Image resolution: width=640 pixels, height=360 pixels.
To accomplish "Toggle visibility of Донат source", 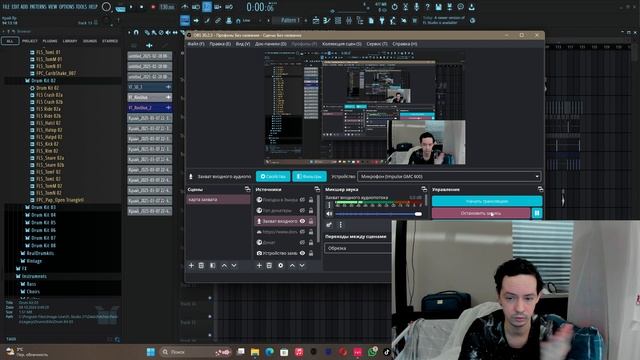I will (302, 242).
